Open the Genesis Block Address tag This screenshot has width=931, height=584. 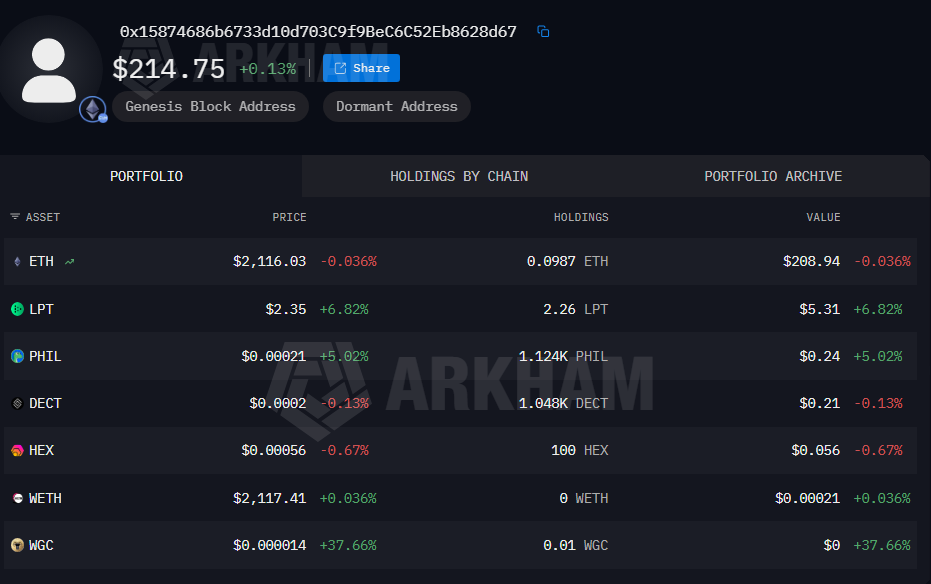210,107
